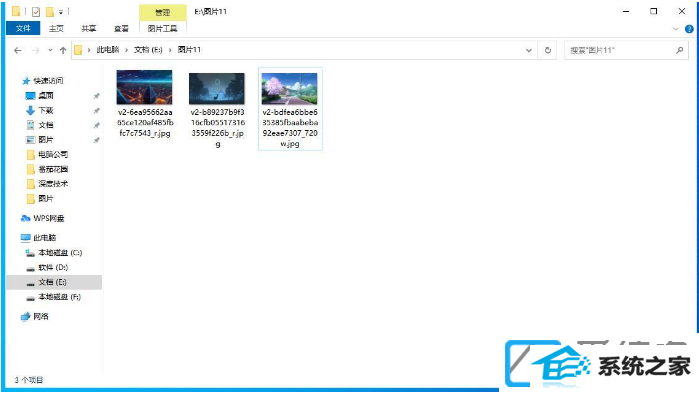
Task: Select 本地磁盘 (C:) in the navigation tree
Action: [x=54, y=253]
